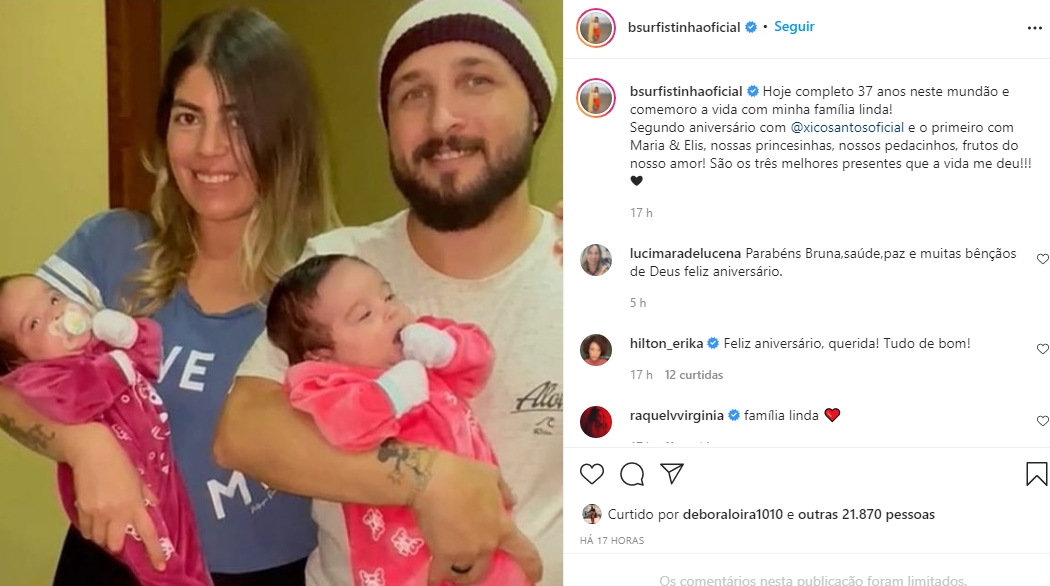Share the post via the paper plane icon
The height and width of the screenshot is (586, 1050).
(x=672, y=473)
